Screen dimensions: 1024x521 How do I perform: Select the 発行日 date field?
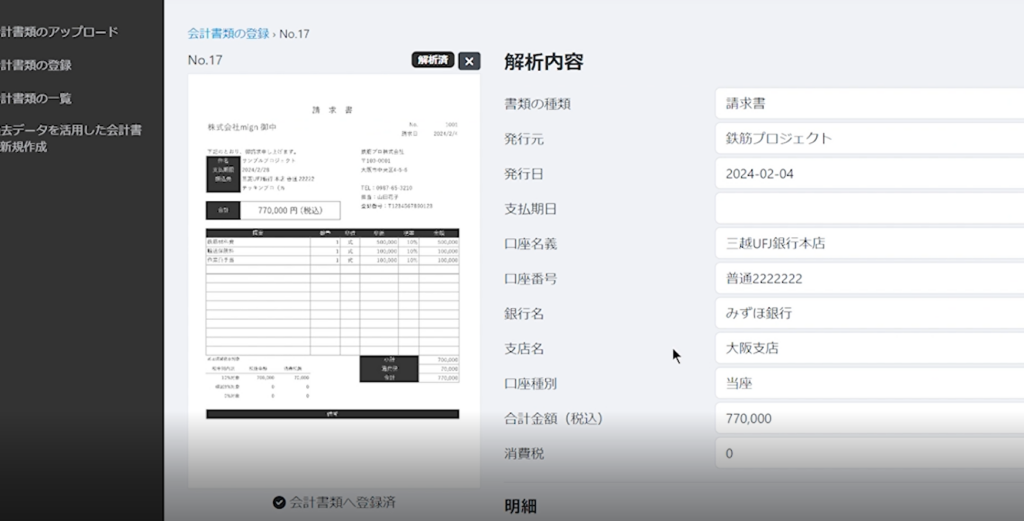tap(868, 174)
